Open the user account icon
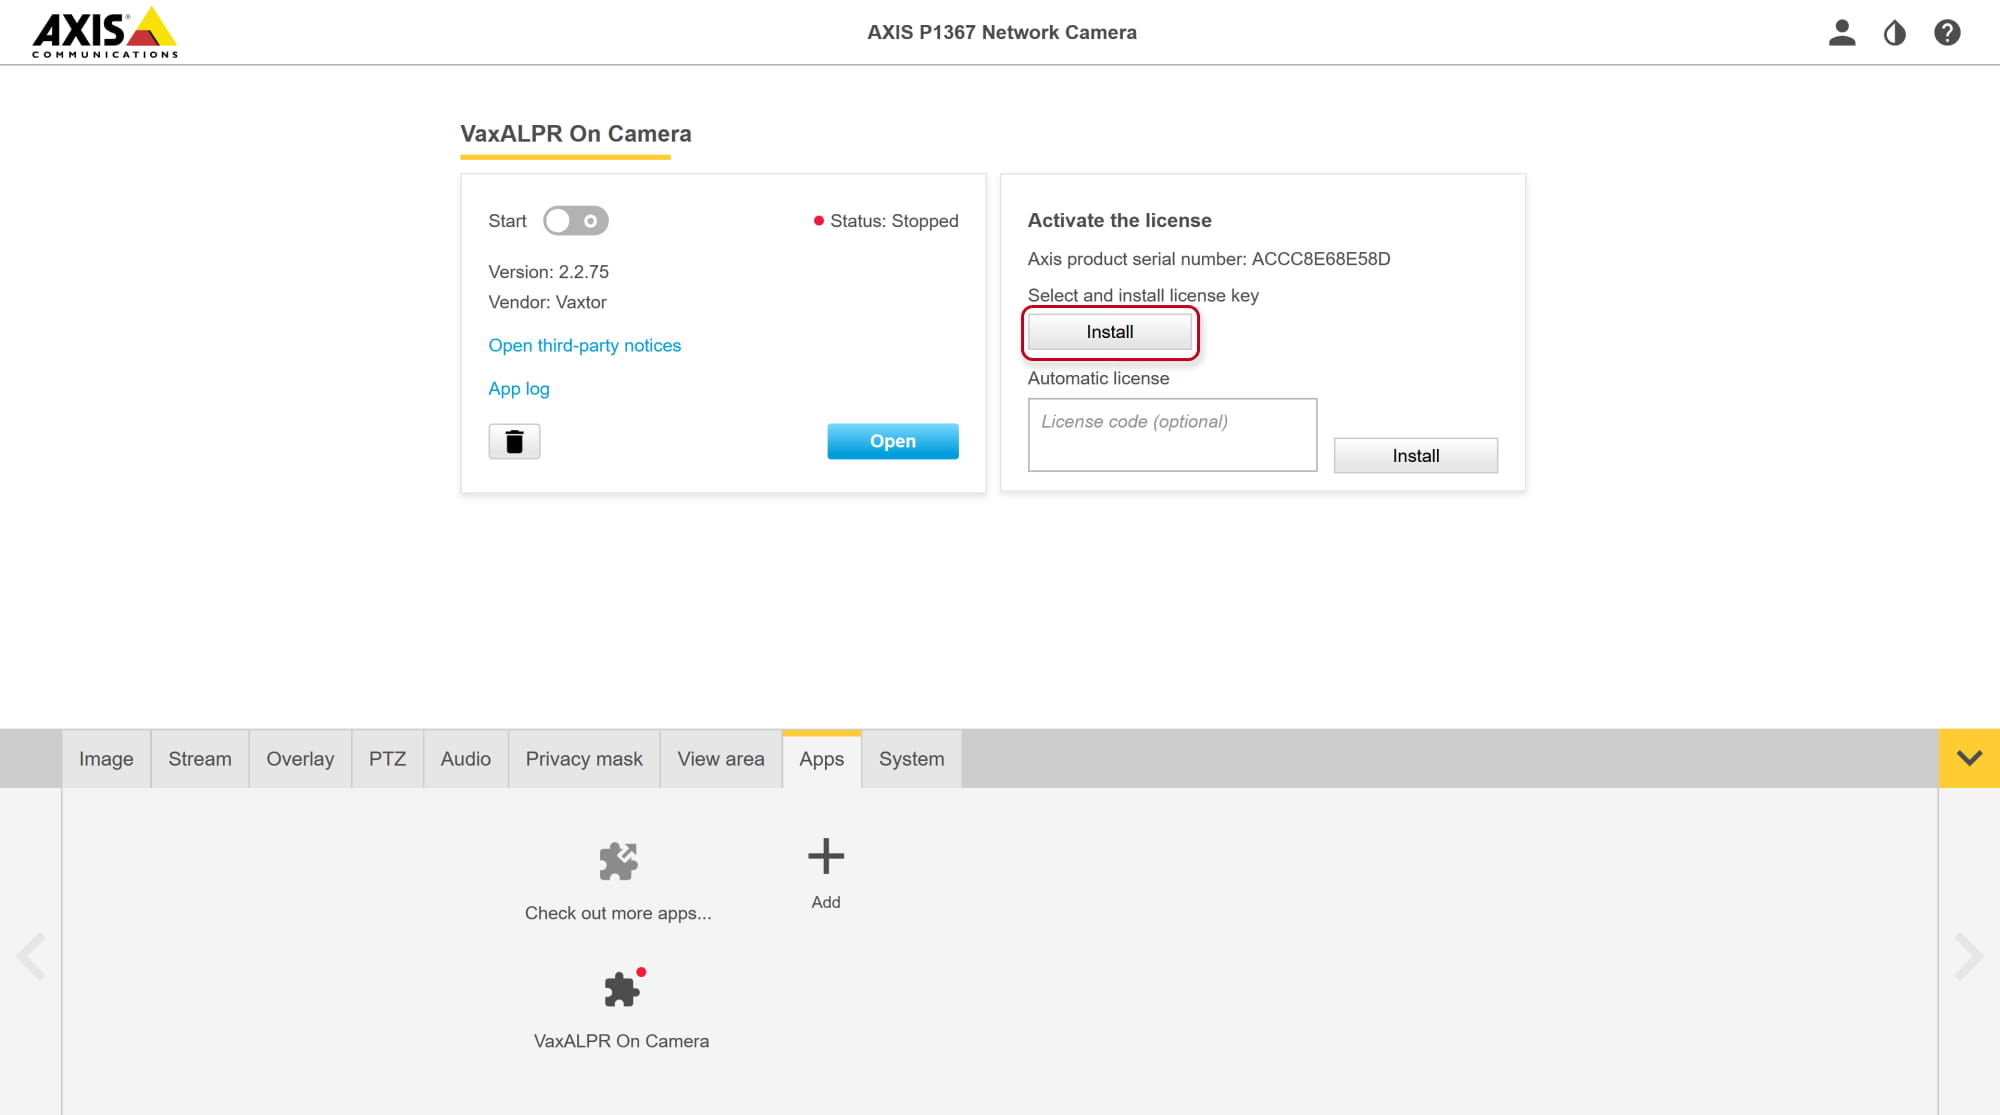Screen dimensions: 2000x1115 tap(1842, 33)
